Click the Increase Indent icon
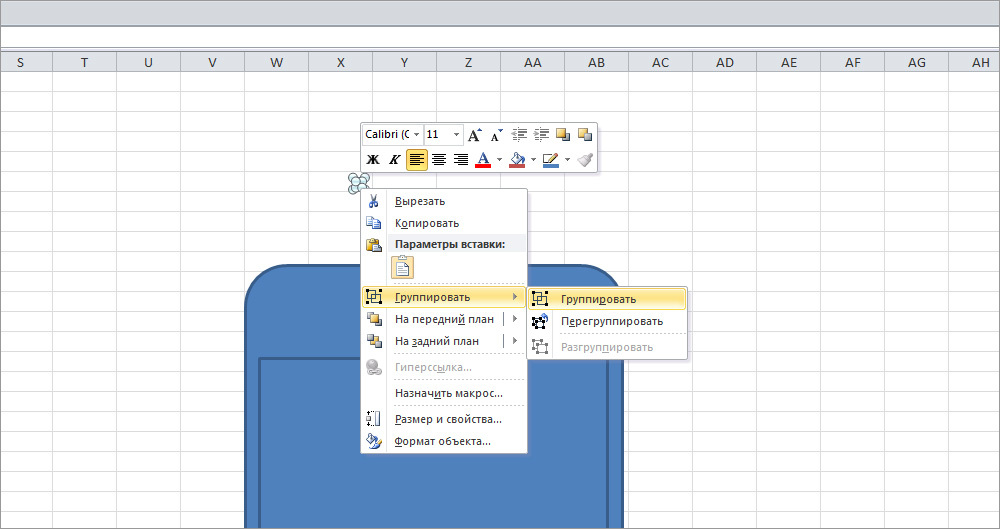Viewport: 1000px width, 529px height. [541, 135]
